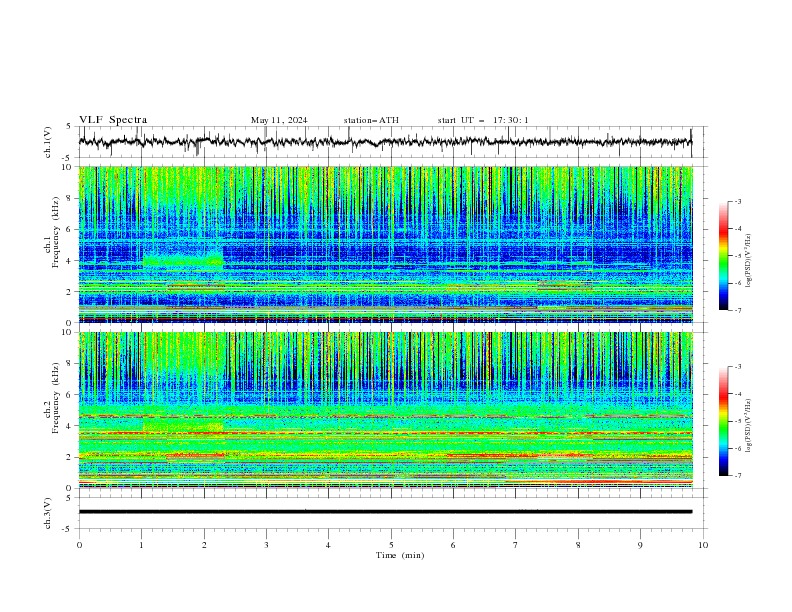Click time axis tick label "10" at the axis end
Viewport: 792px width, 612px height.
coord(703,545)
